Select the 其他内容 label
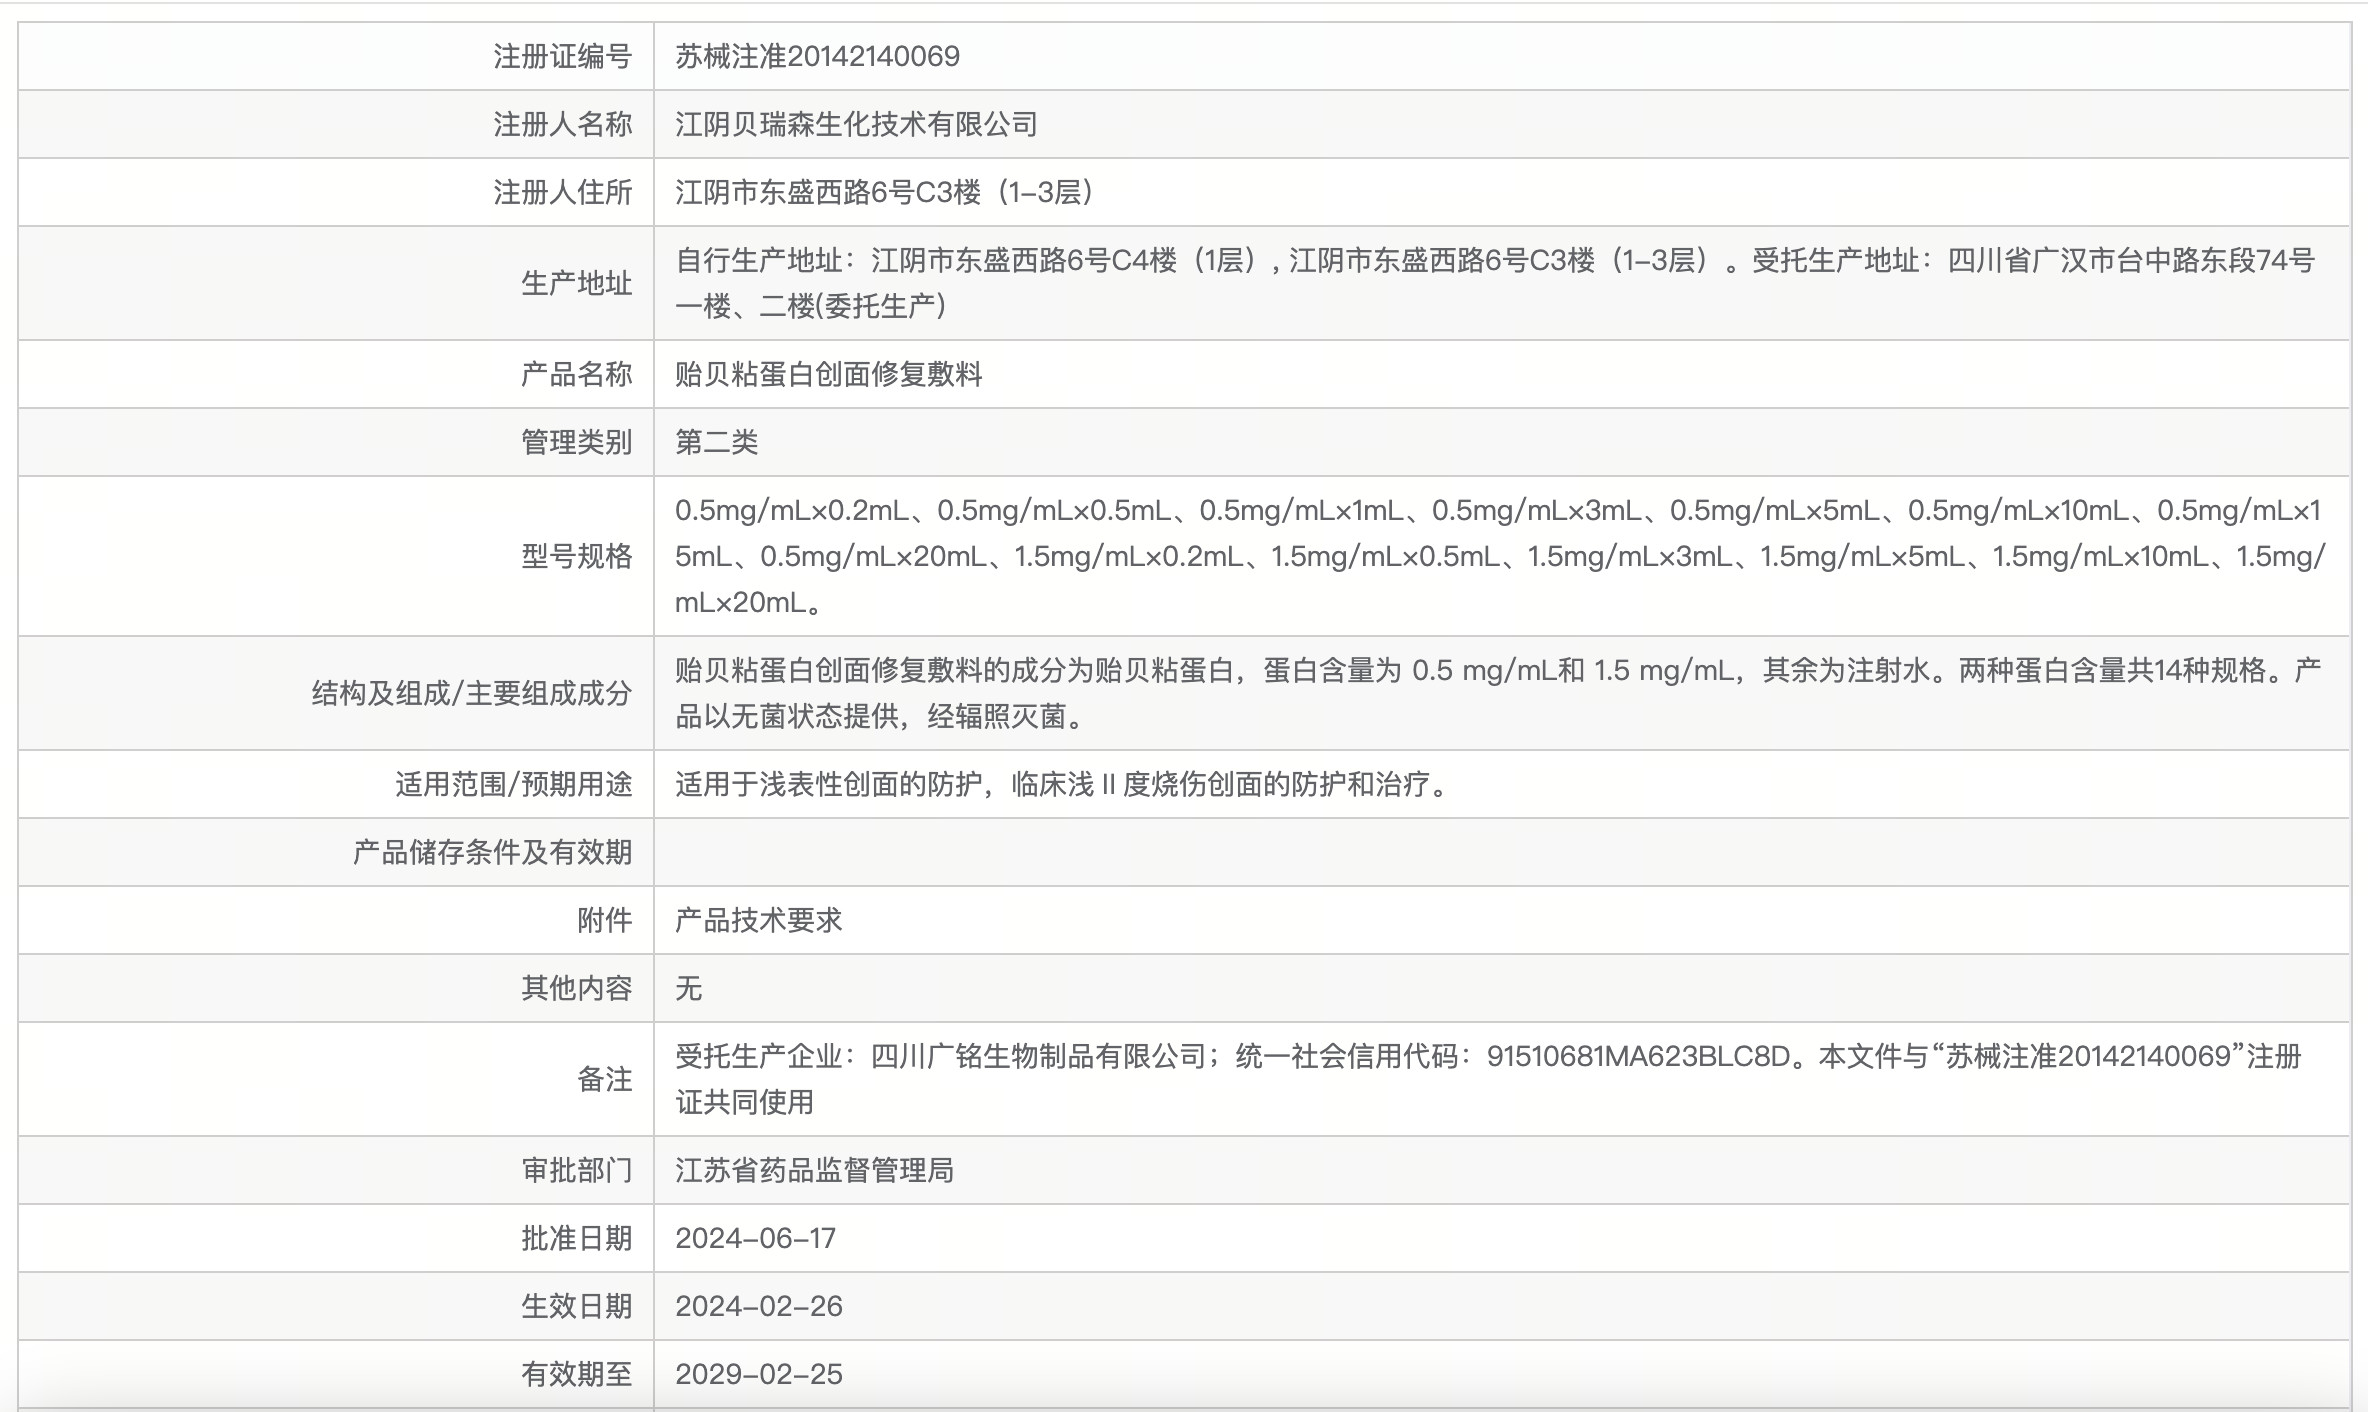The image size is (2368, 1412). tap(576, 988)
